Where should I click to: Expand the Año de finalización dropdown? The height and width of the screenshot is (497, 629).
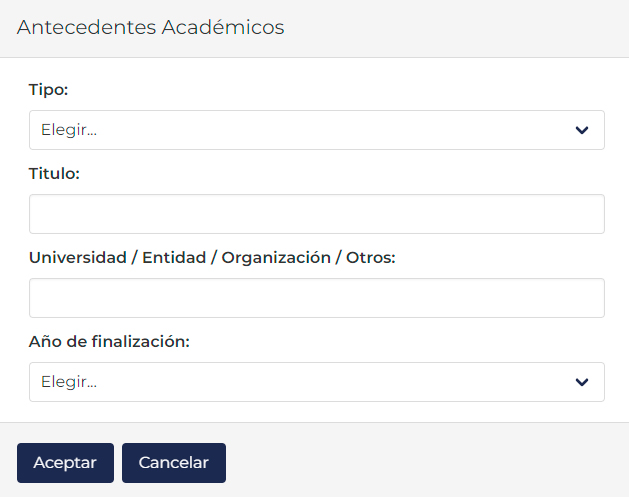click(316, 382)
